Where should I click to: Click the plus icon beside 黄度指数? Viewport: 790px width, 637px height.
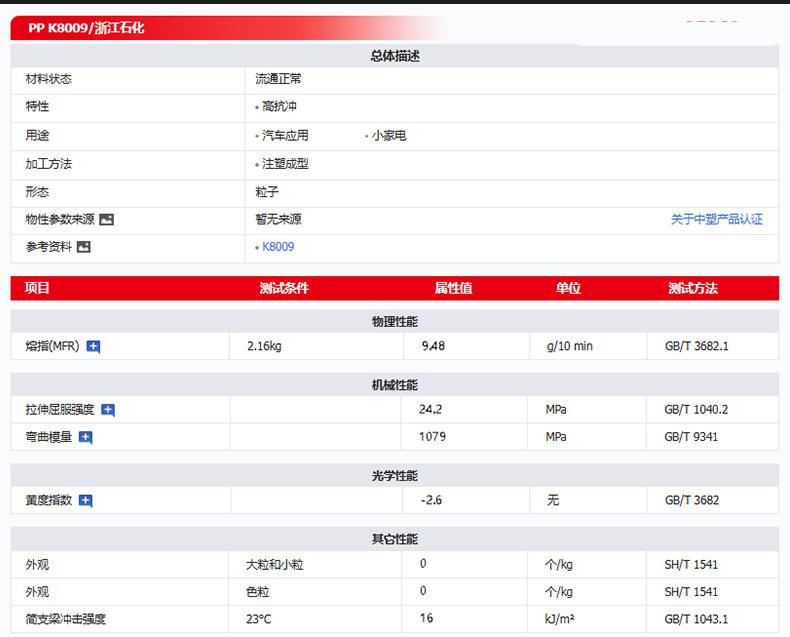click(86, 501)
